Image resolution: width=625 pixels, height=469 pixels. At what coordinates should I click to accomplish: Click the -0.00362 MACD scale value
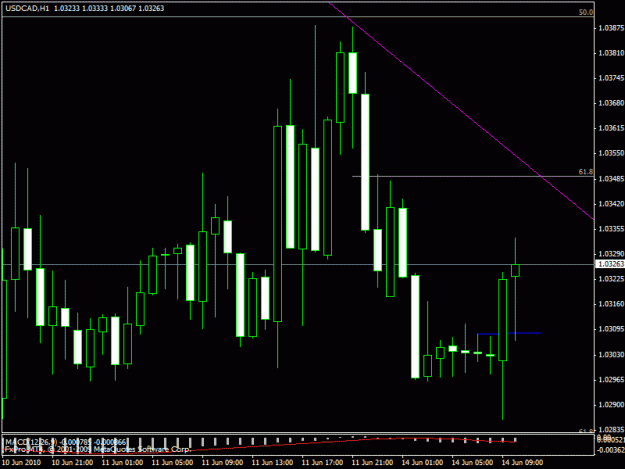[x=610, y=450]
